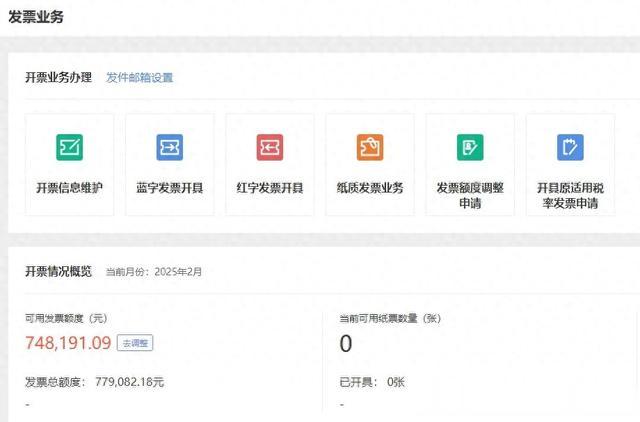Select the 红字发票开具 card label
Viewport: 640px width, 422px height.
pos(270,188)
